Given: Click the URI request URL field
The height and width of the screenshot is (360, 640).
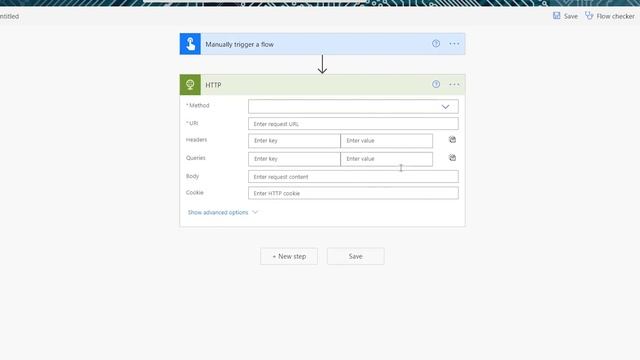Looking at the screenshot, I should click(x=353, y=124).
